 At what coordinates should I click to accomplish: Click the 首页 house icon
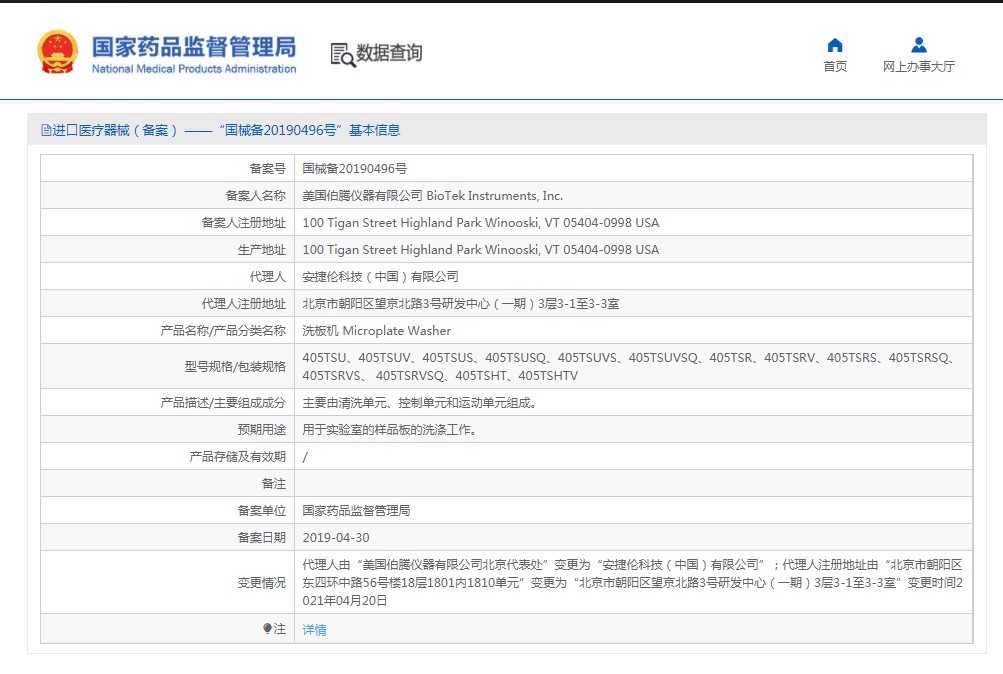tap(835, 45)
